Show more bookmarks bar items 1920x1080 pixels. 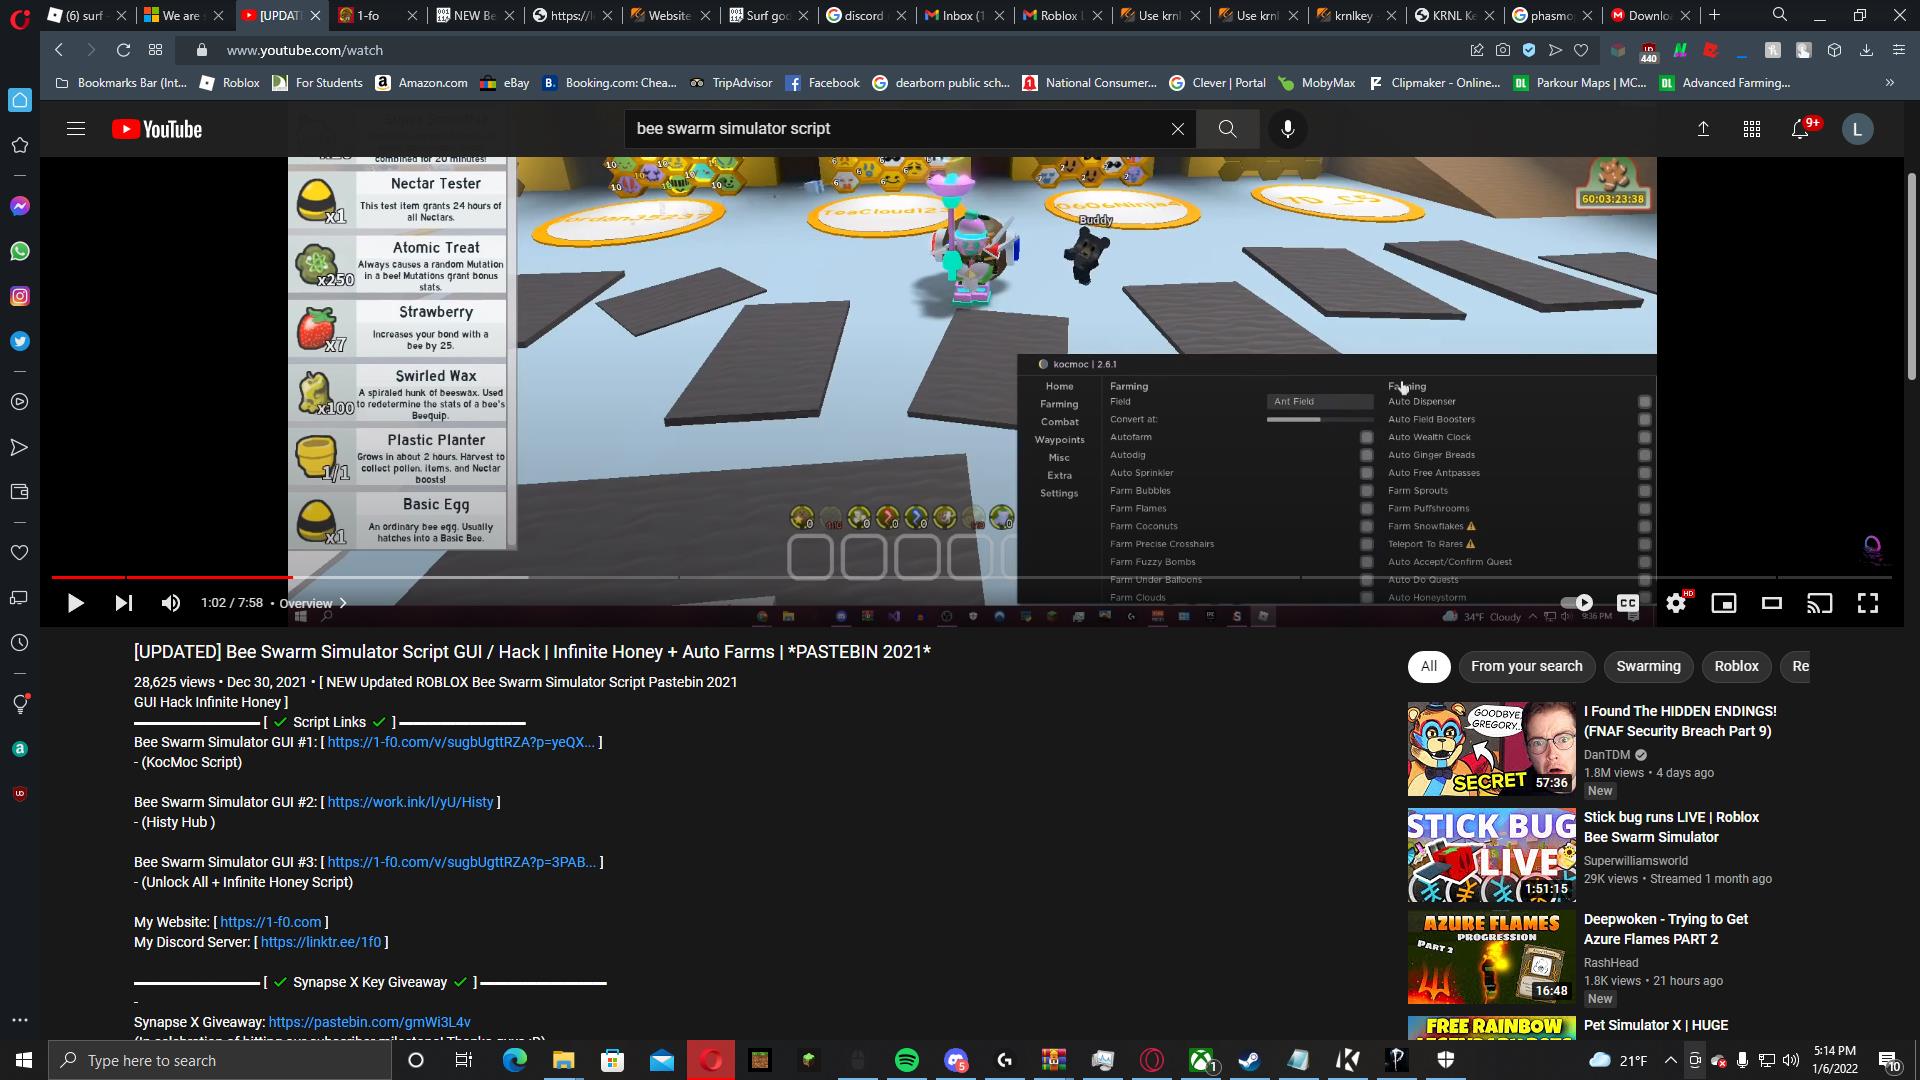point(1889,83)
